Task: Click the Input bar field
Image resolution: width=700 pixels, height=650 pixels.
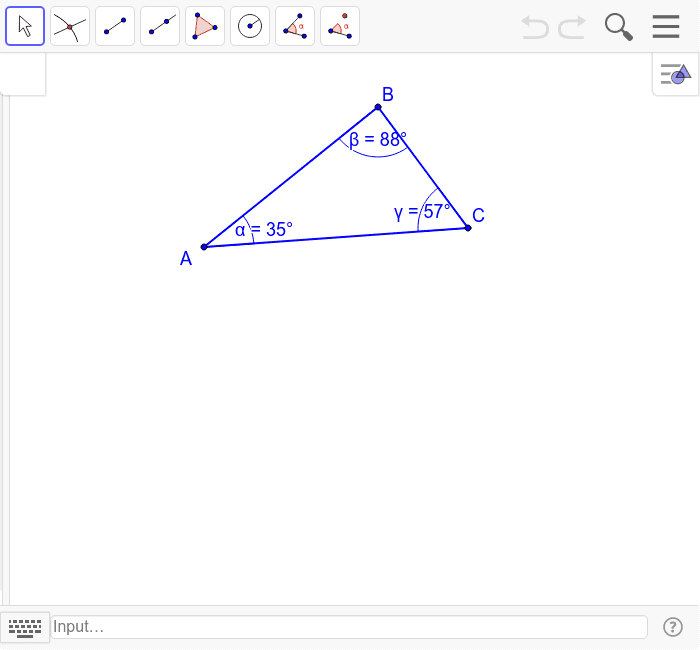Action: [x=349, y=627]
